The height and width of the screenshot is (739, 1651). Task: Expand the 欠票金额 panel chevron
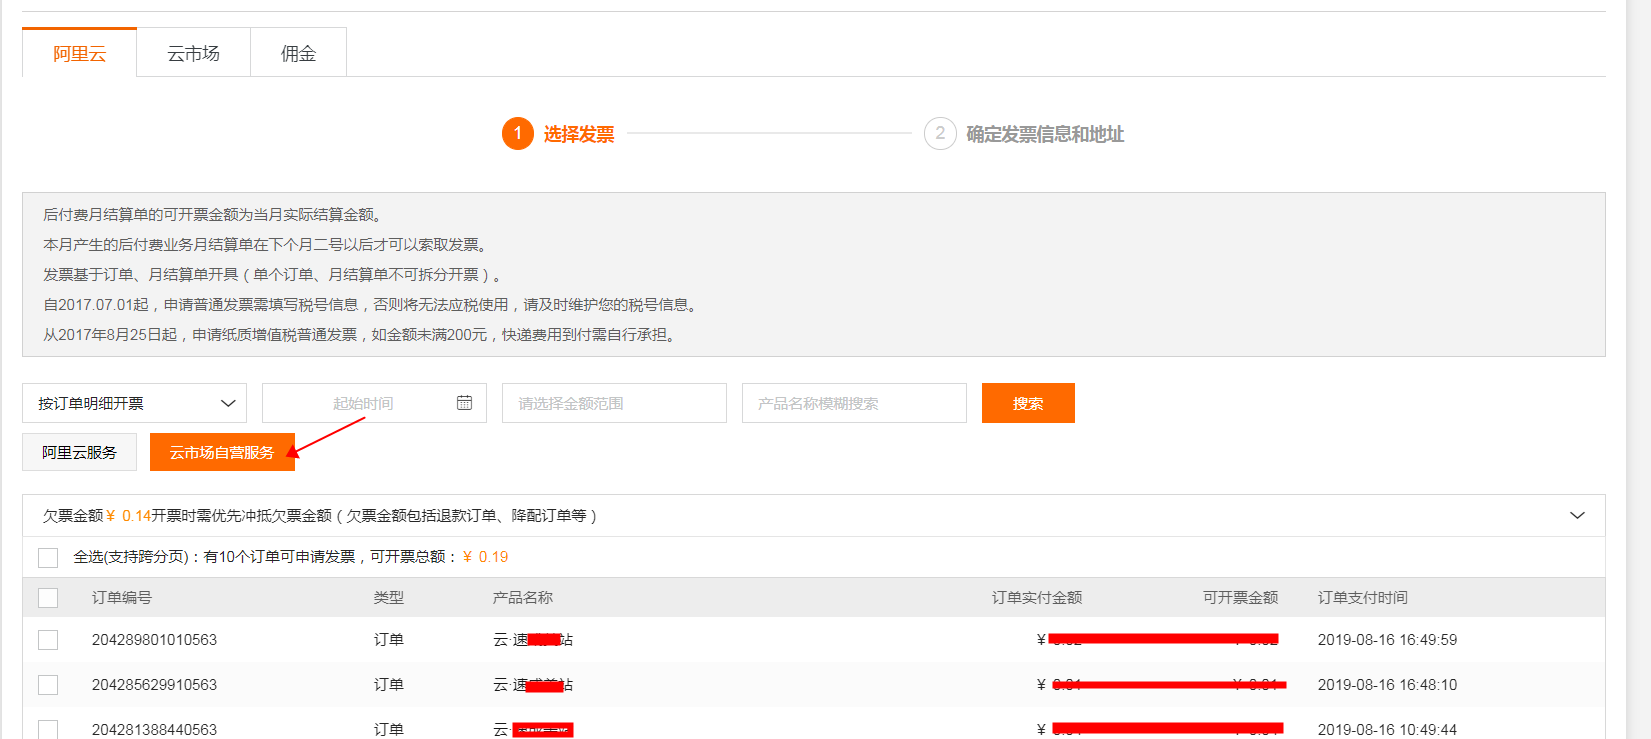(x=1577, y=516)
